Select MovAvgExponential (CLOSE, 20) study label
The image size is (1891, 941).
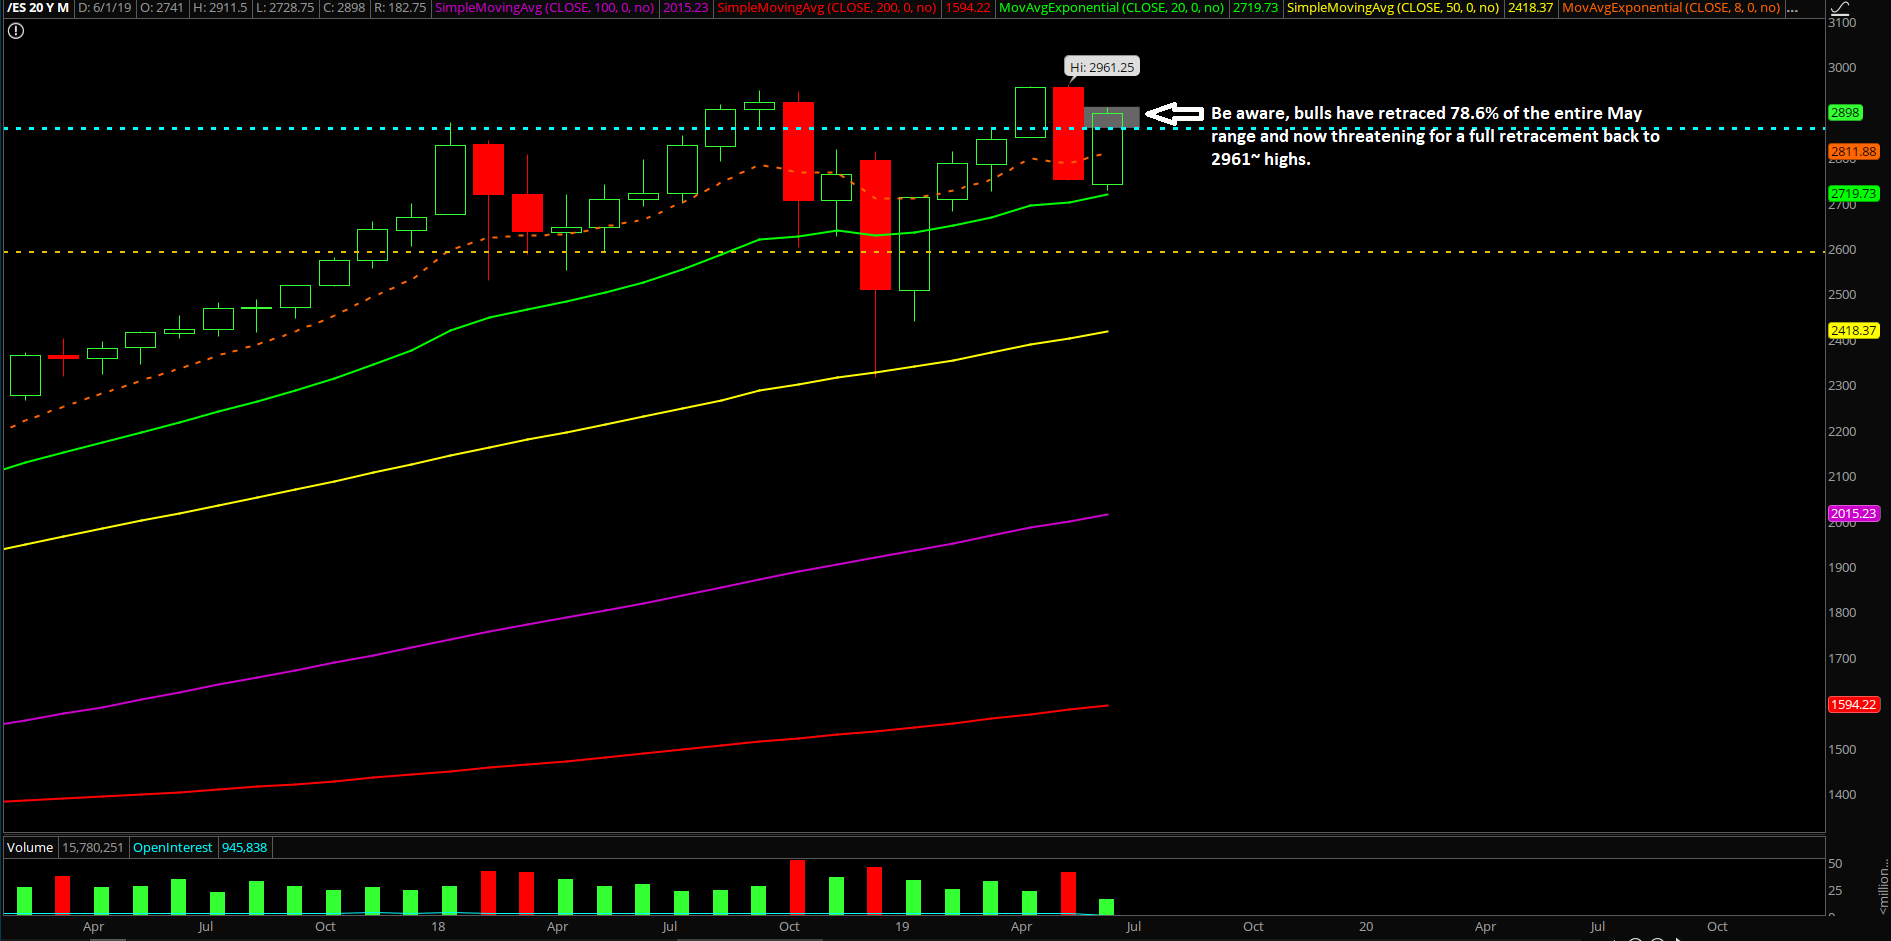coord(1111,8)
